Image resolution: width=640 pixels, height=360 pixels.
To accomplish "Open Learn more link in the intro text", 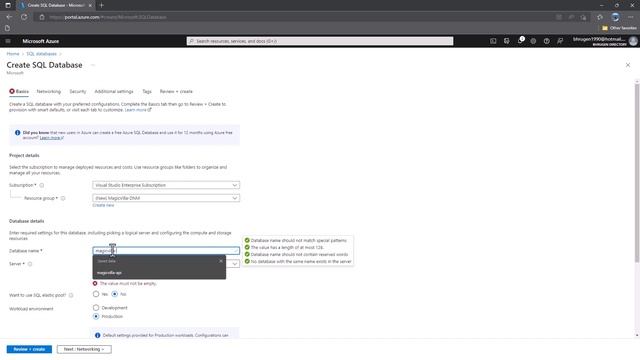I will coord(138,110).
